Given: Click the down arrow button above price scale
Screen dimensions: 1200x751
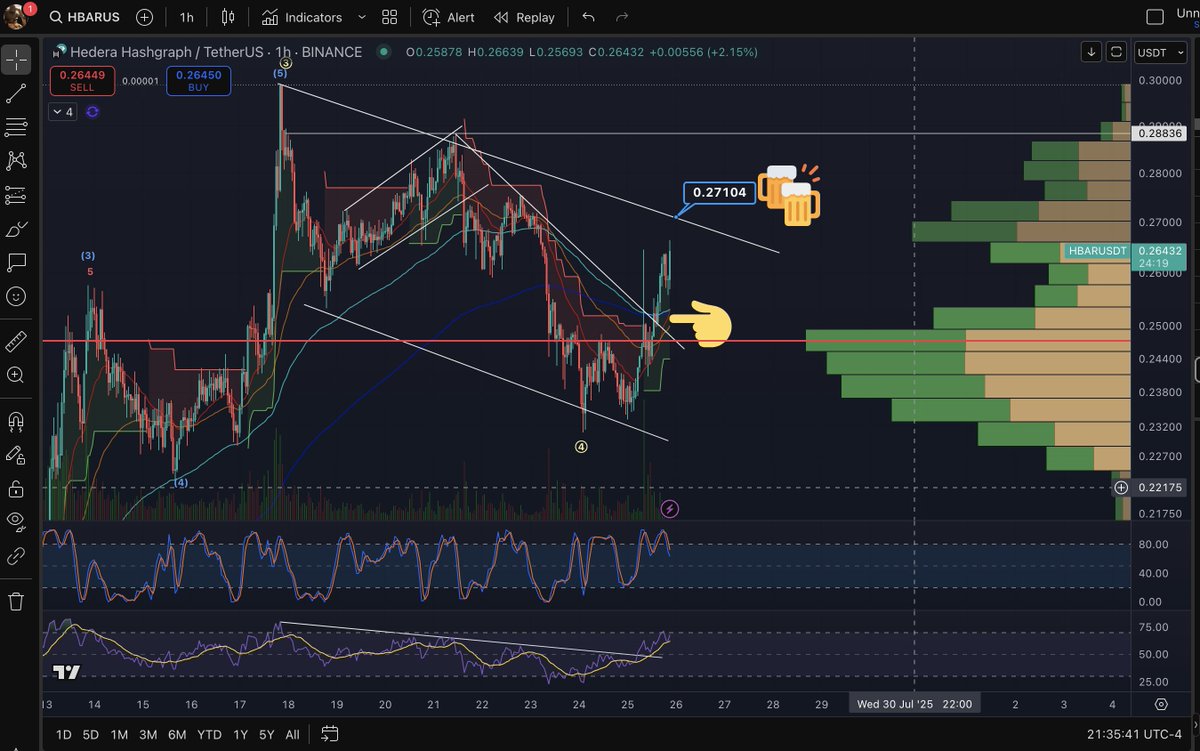Looking at the screenshot, I should (1091, 52).
